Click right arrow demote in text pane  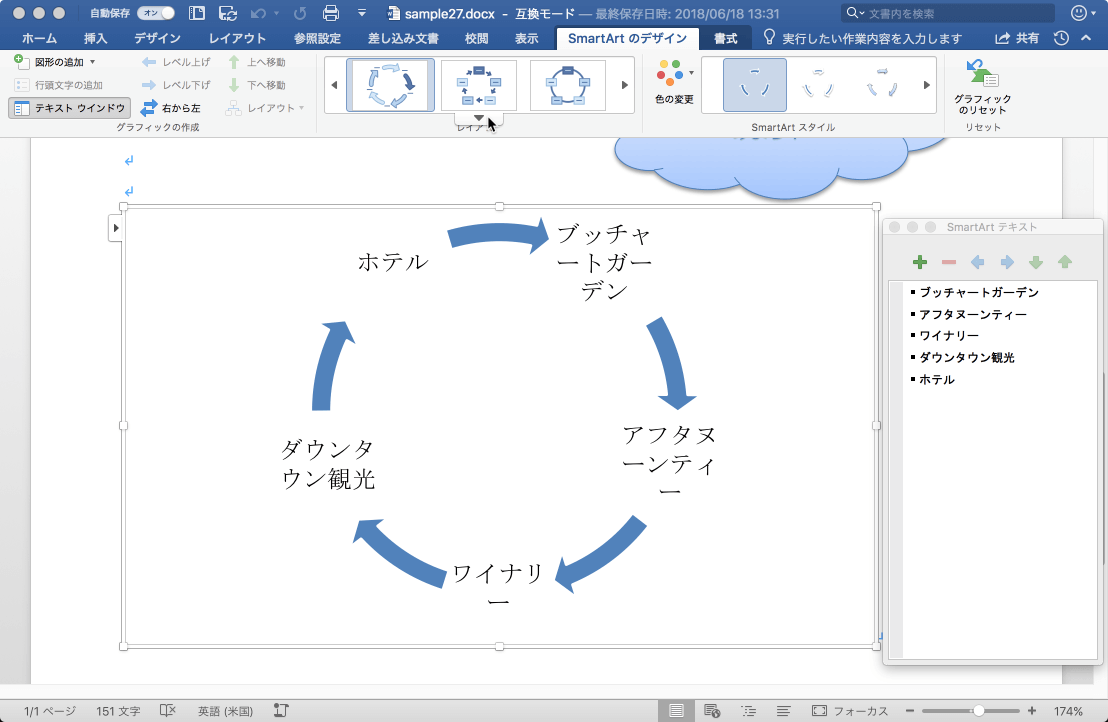coord(1007,263)
